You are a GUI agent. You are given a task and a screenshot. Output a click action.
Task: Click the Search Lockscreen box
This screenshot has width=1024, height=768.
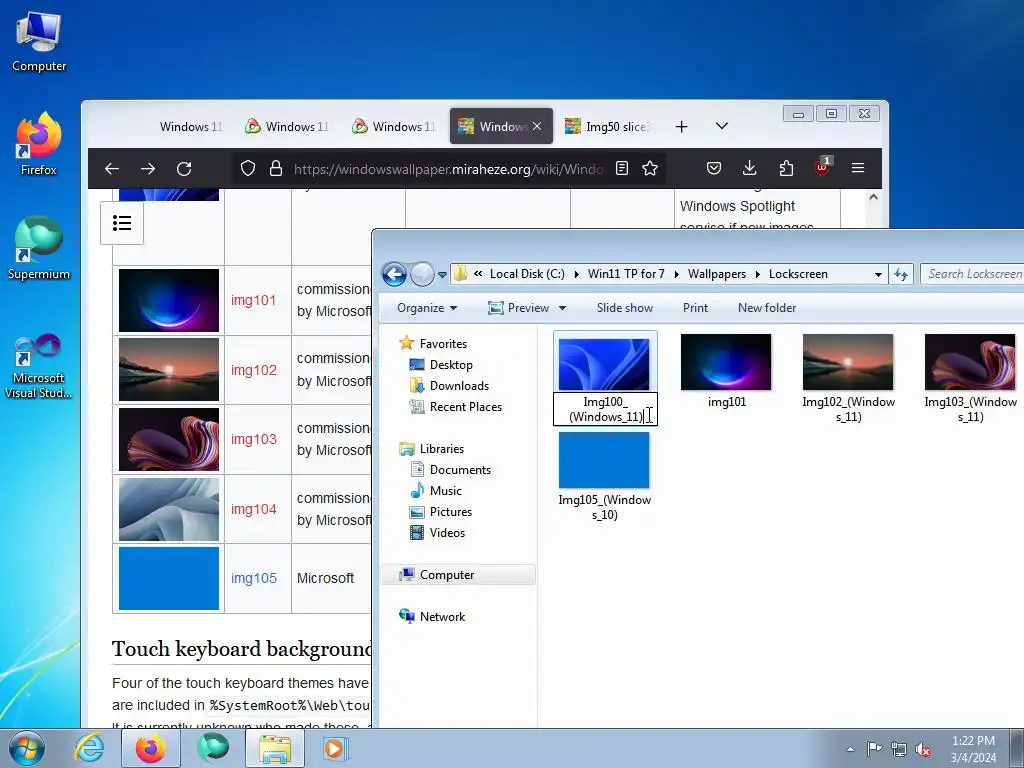[x=972, y=274]
